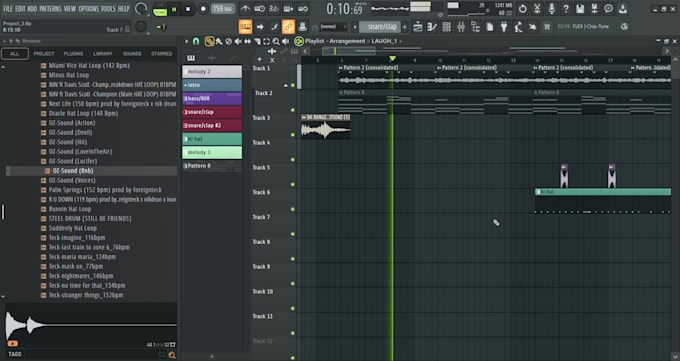
Task: Show the Browser panel icon
Action: pyautogui.click(x=475, y=27)
